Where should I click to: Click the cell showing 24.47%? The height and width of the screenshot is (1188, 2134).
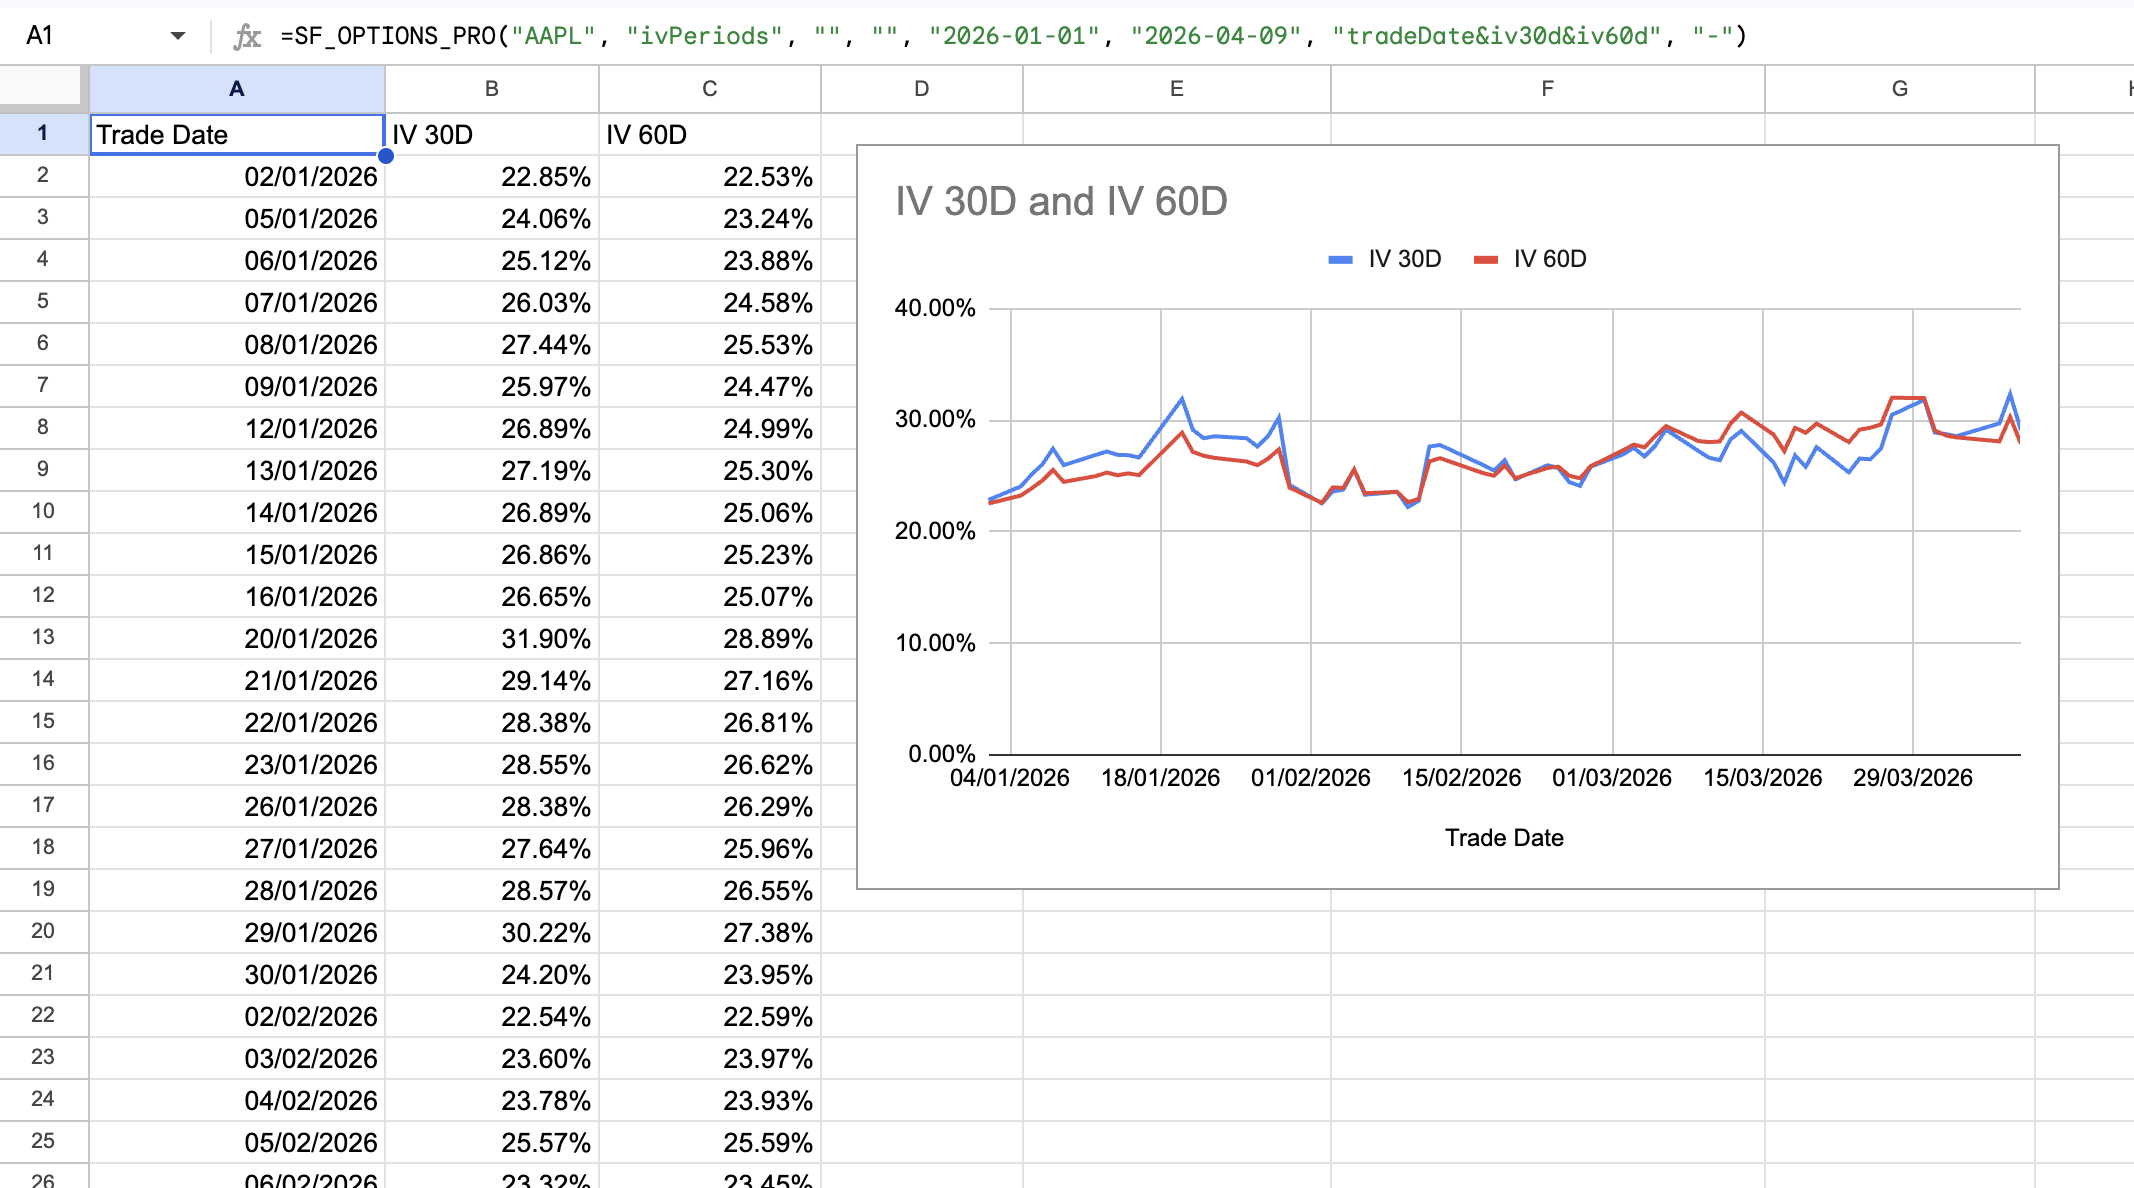(x=710, y=387)
